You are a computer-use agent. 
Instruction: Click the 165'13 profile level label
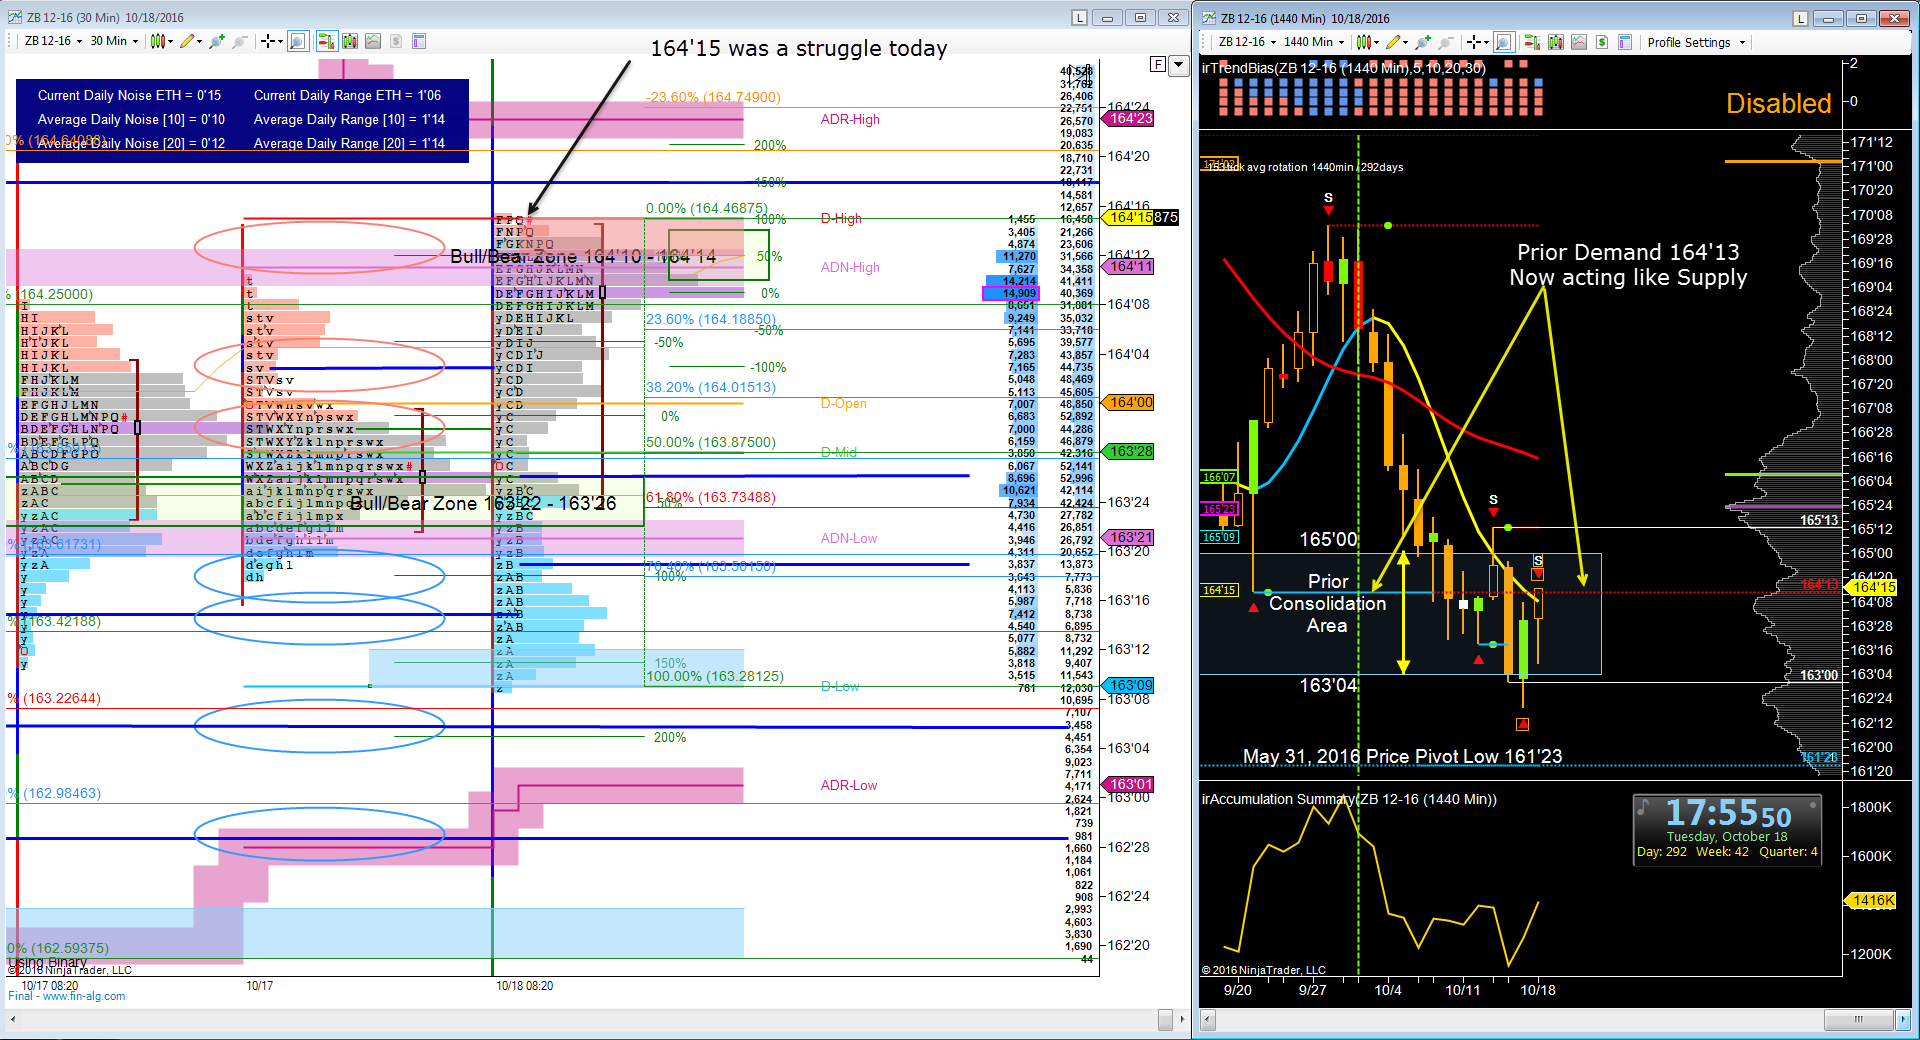[x=1818, y=520]
